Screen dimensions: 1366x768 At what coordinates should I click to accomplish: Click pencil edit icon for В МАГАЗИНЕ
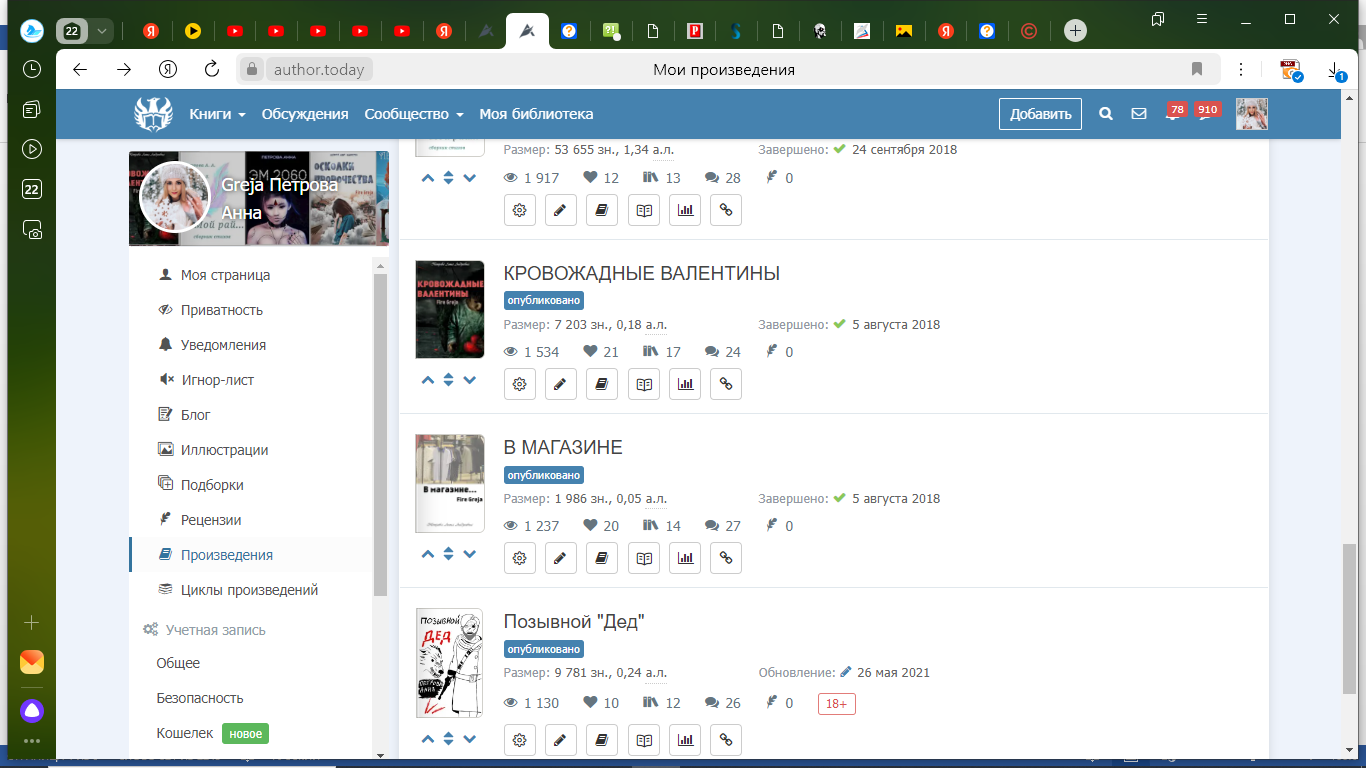point(561,558)
